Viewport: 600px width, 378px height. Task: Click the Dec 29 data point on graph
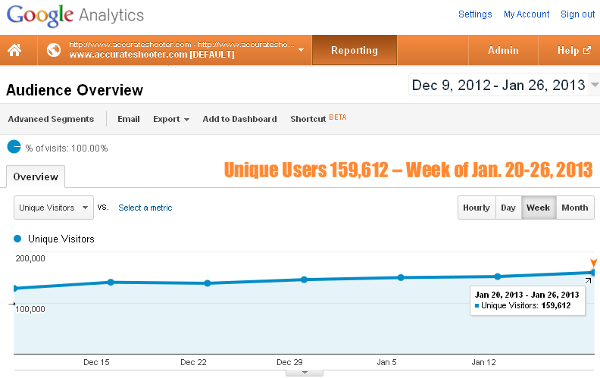click(304, 280)
